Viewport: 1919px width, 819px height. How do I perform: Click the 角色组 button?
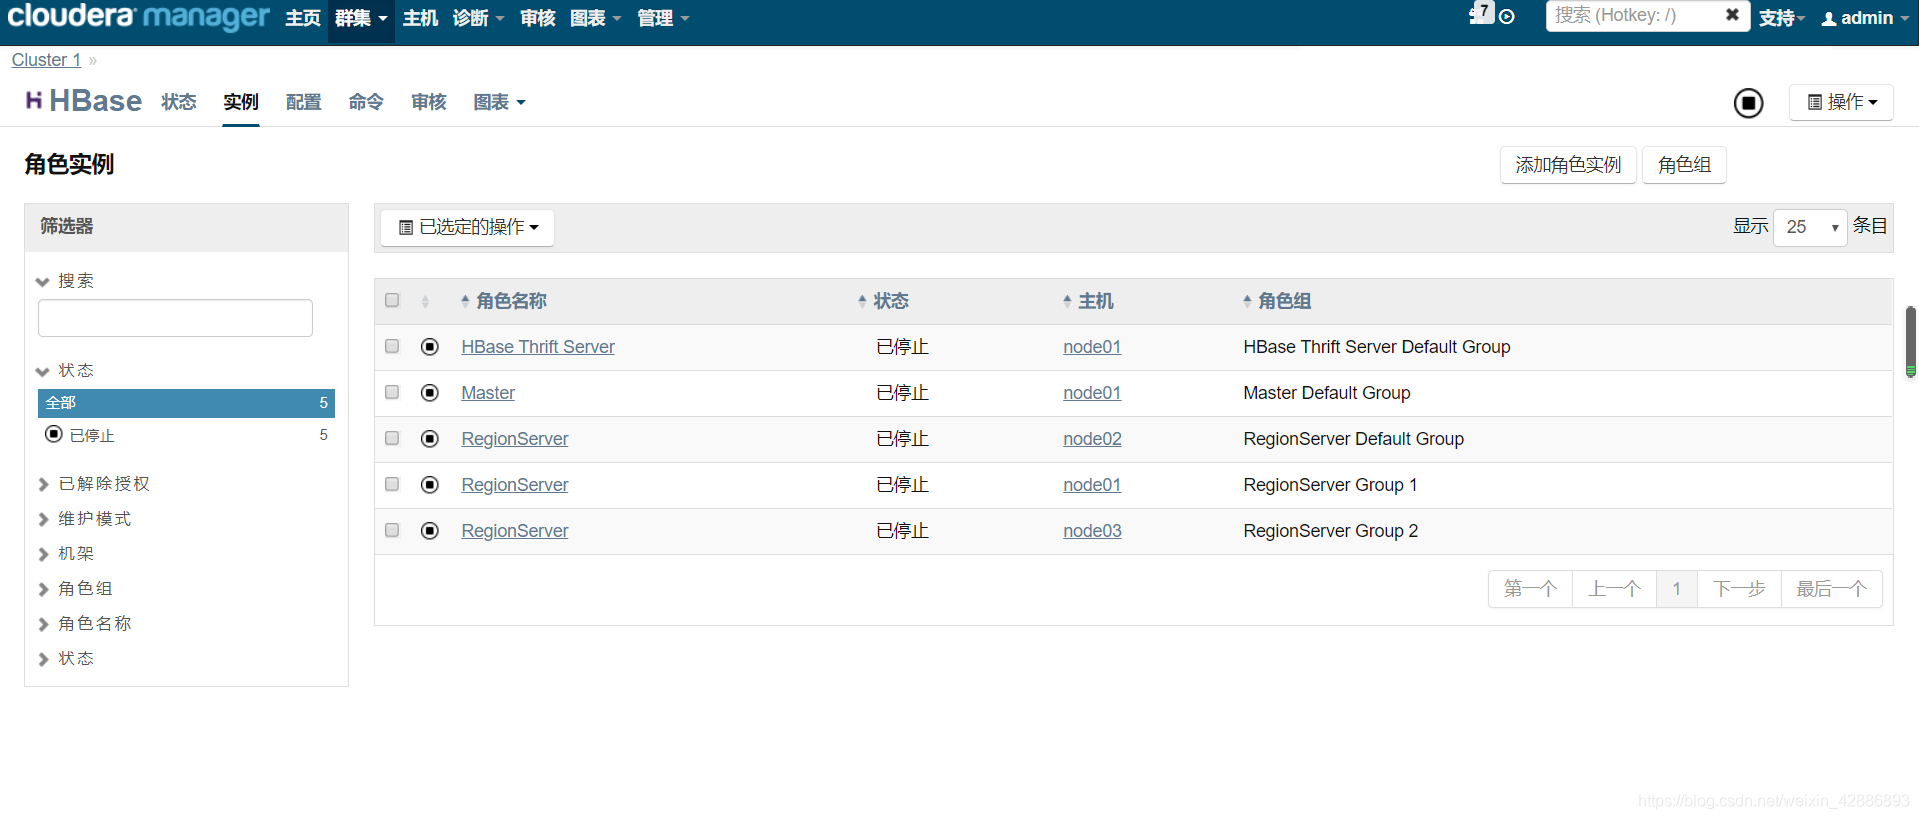[x=1684, y=165]
